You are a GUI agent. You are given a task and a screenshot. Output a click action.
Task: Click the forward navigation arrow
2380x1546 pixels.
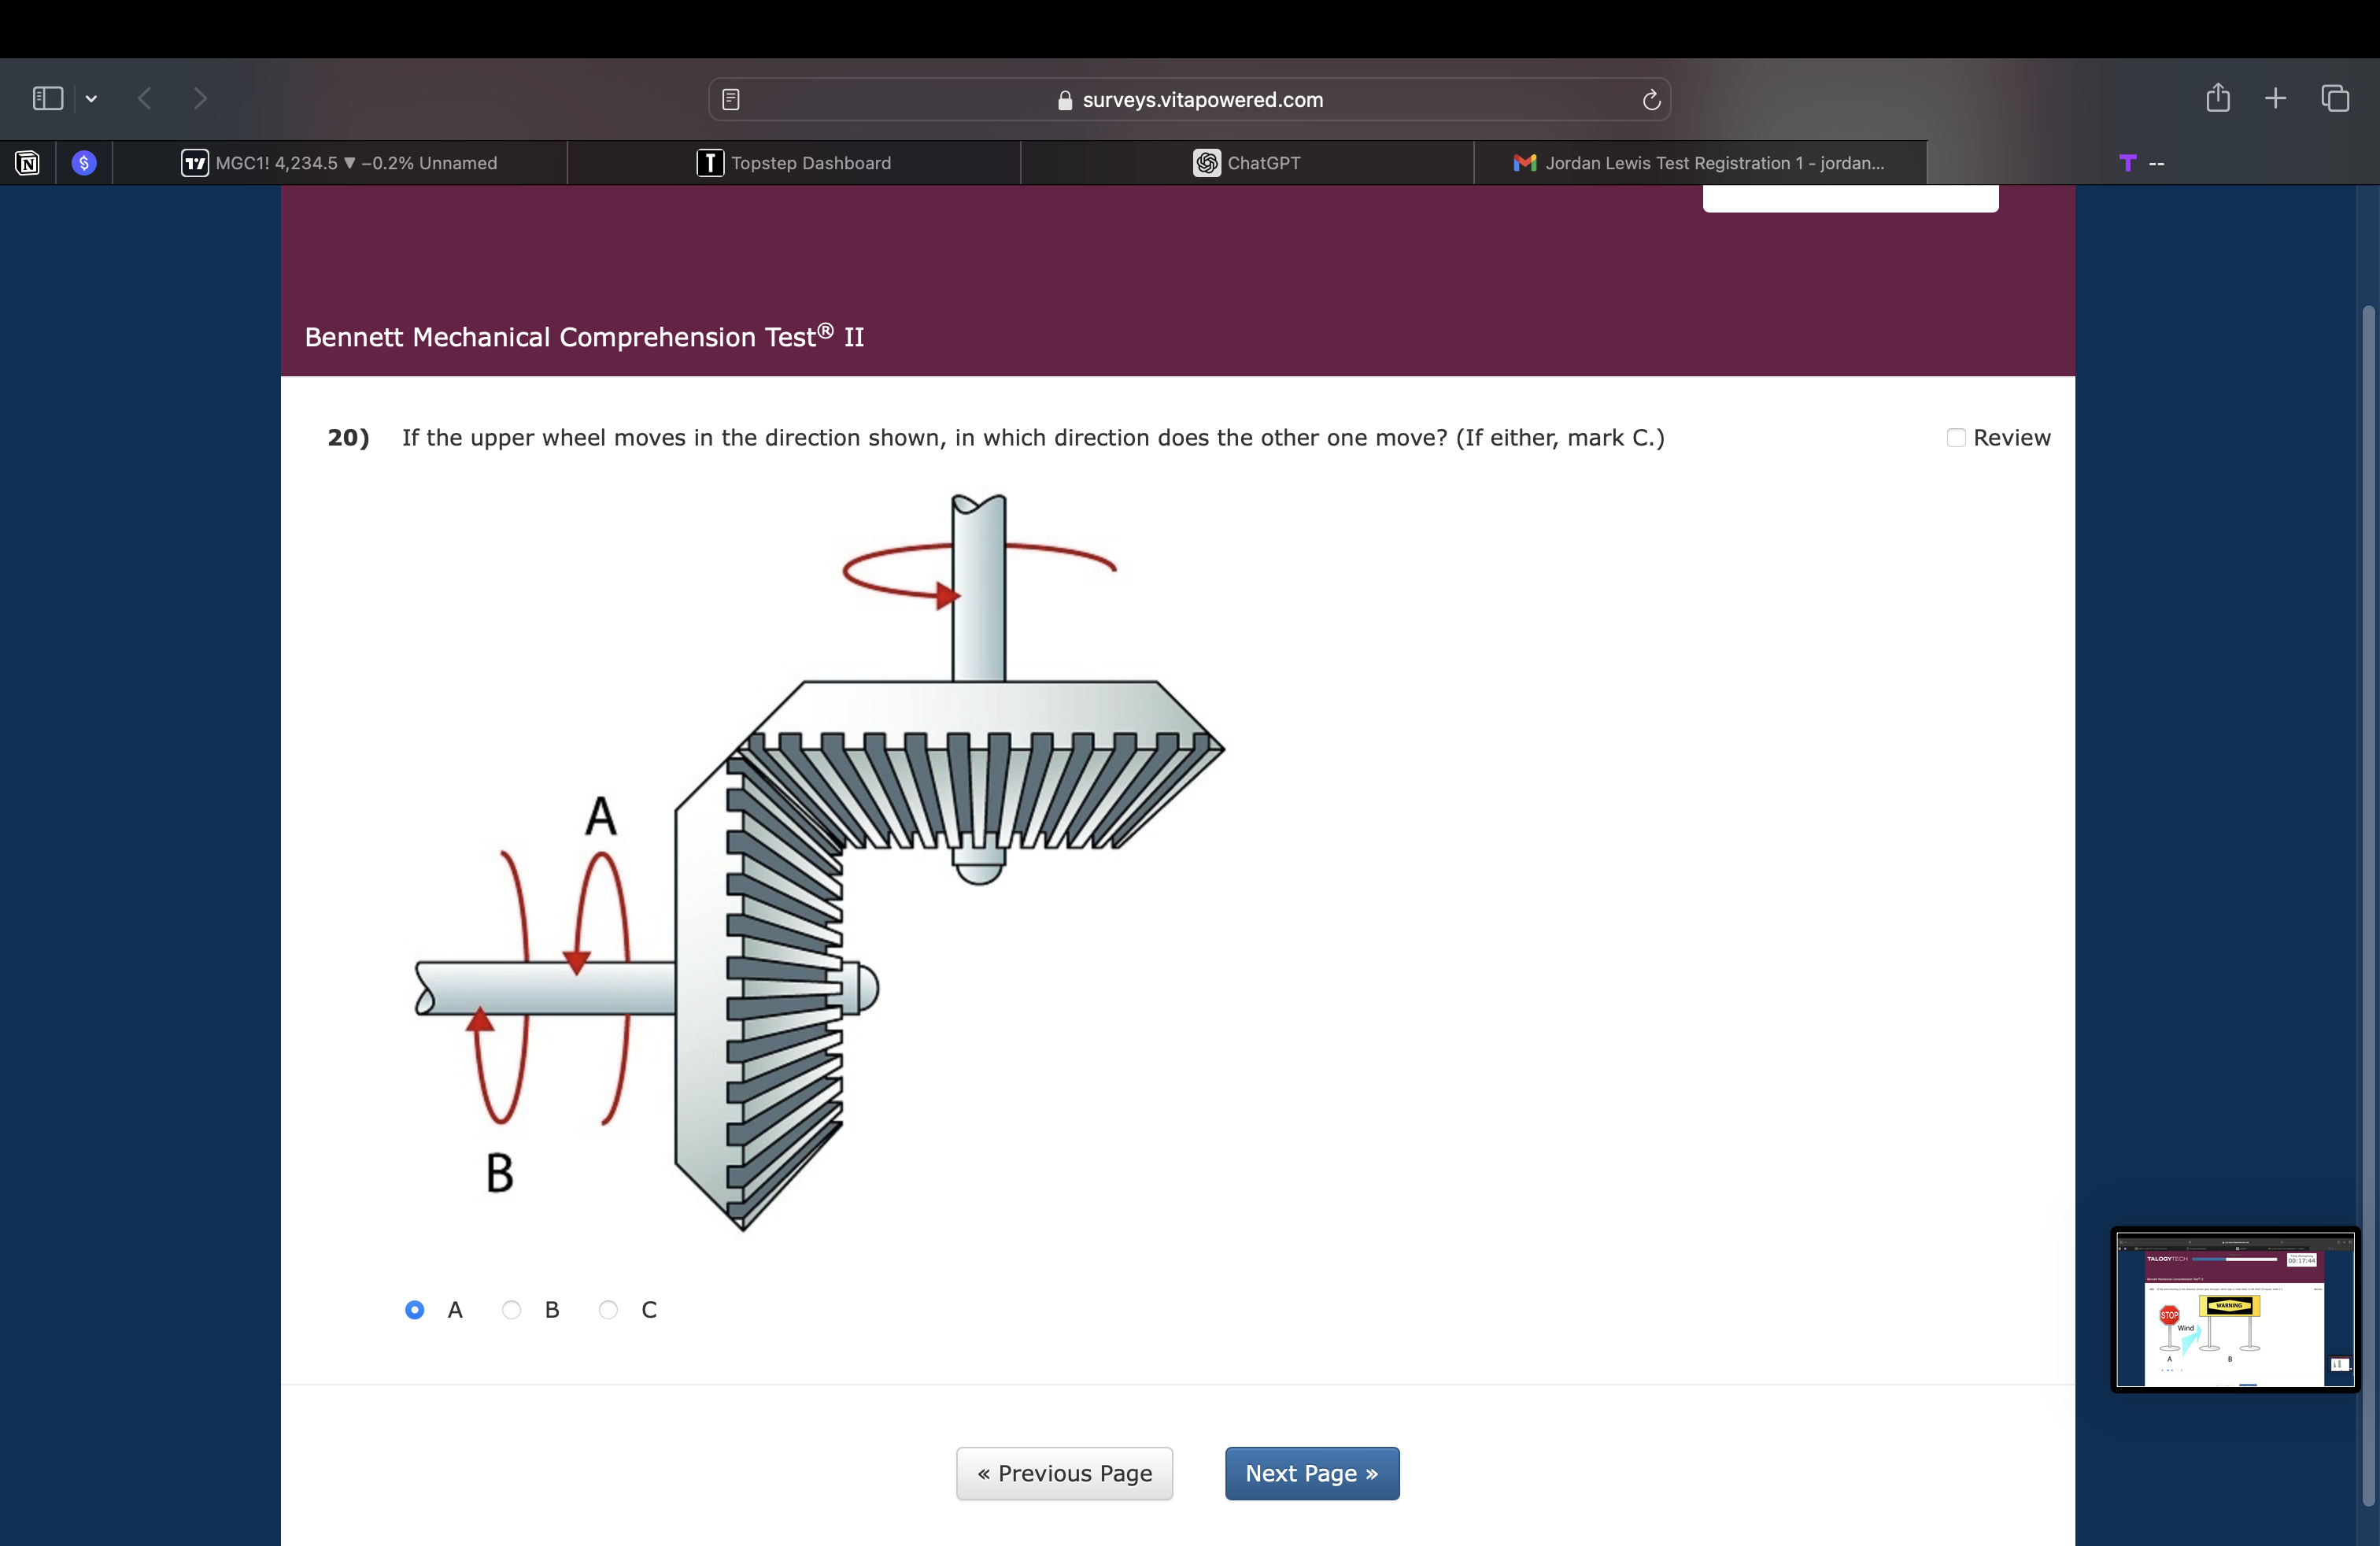(x=200, y=98)
